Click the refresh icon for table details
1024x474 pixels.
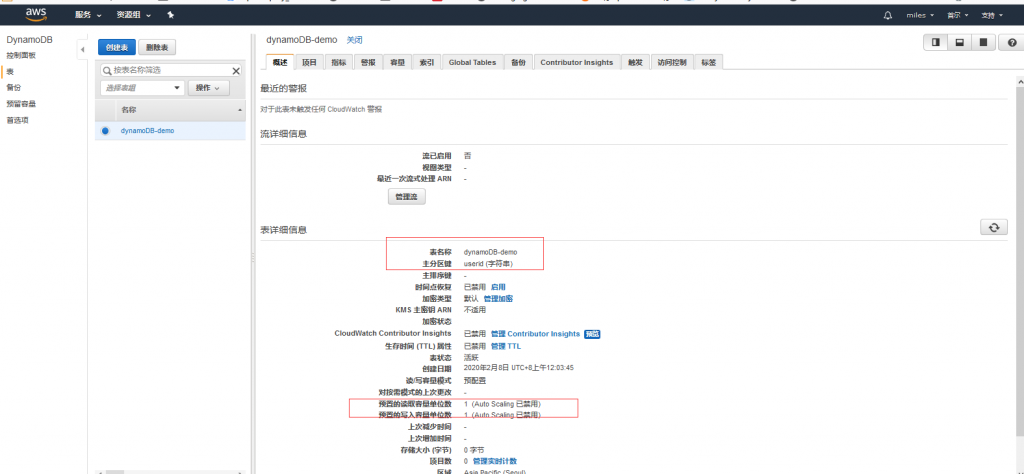pos(994,227)
